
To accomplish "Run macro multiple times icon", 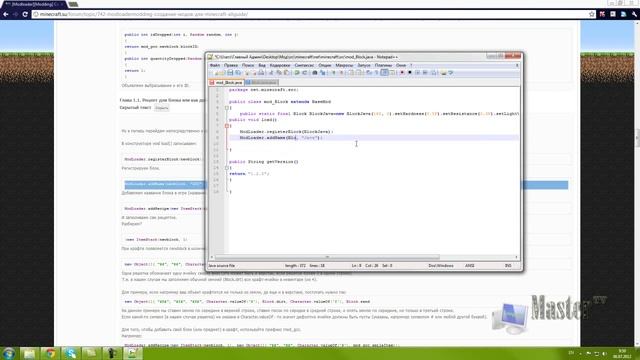I will 425,73.
